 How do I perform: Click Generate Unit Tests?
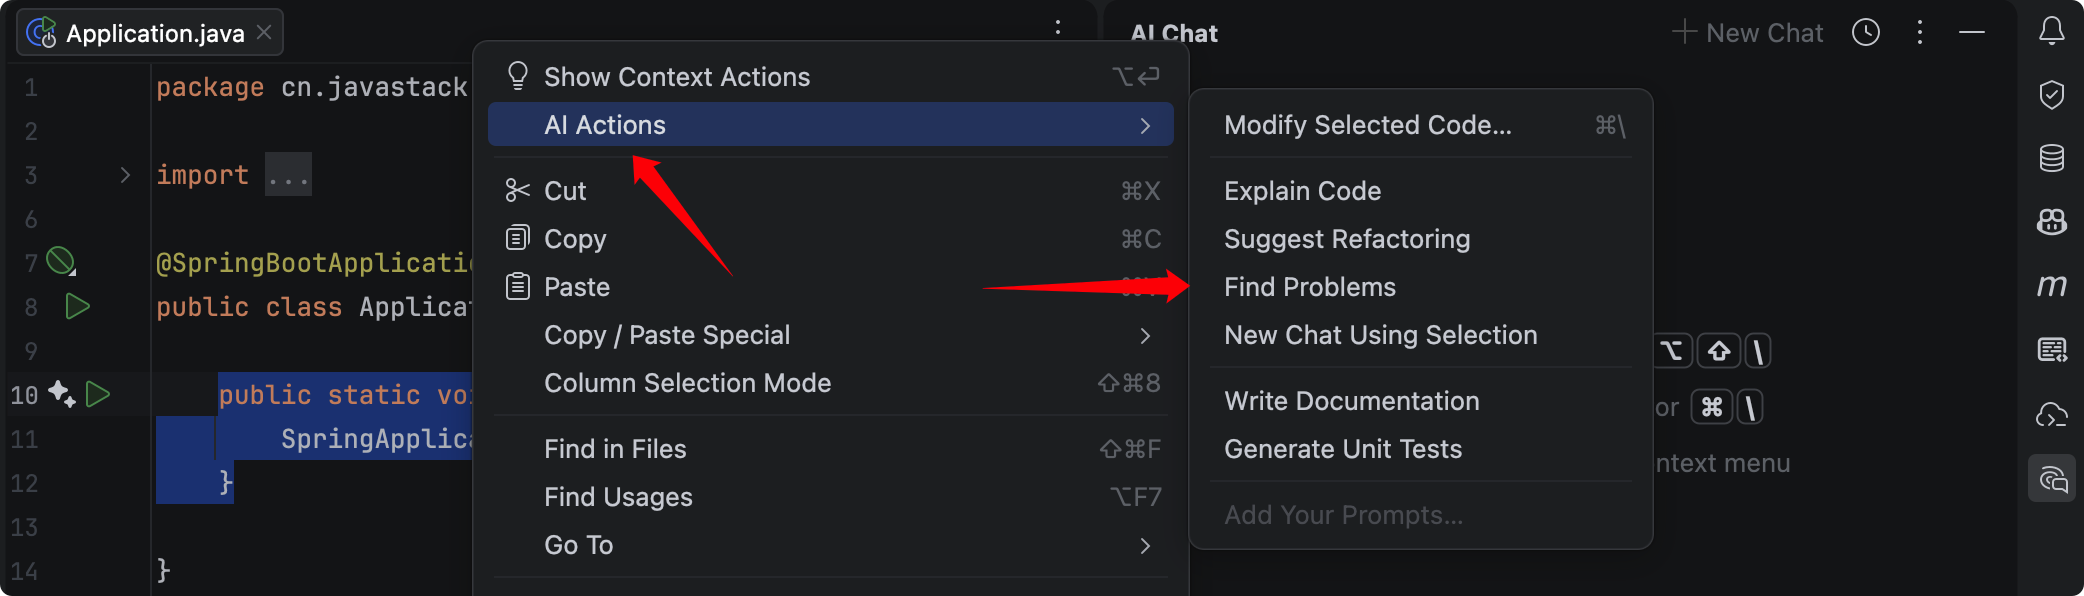click(1342, 449)
